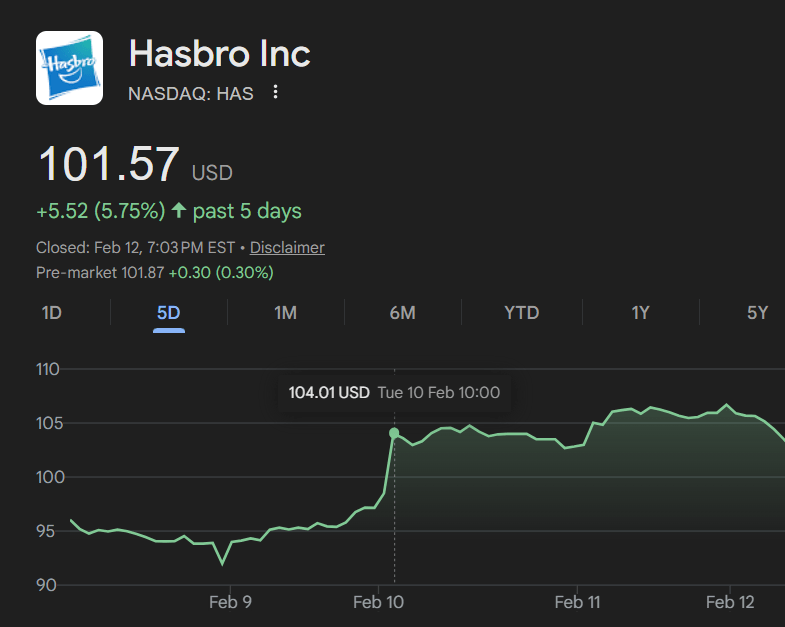Click the highlighted green chart data point
The height and width of the screenshot is (627, 785).
click(x=394, y=433)
